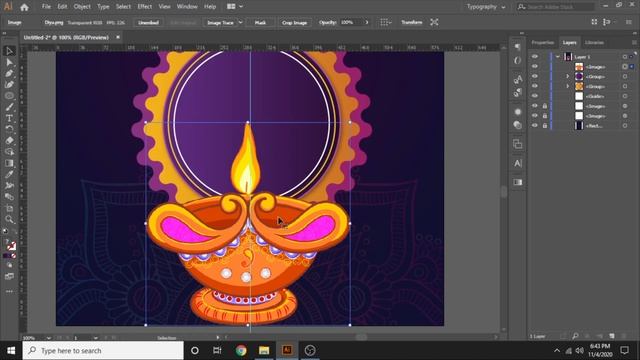
Task: Switch to the Properties tab
Action: tap(542, 42)
